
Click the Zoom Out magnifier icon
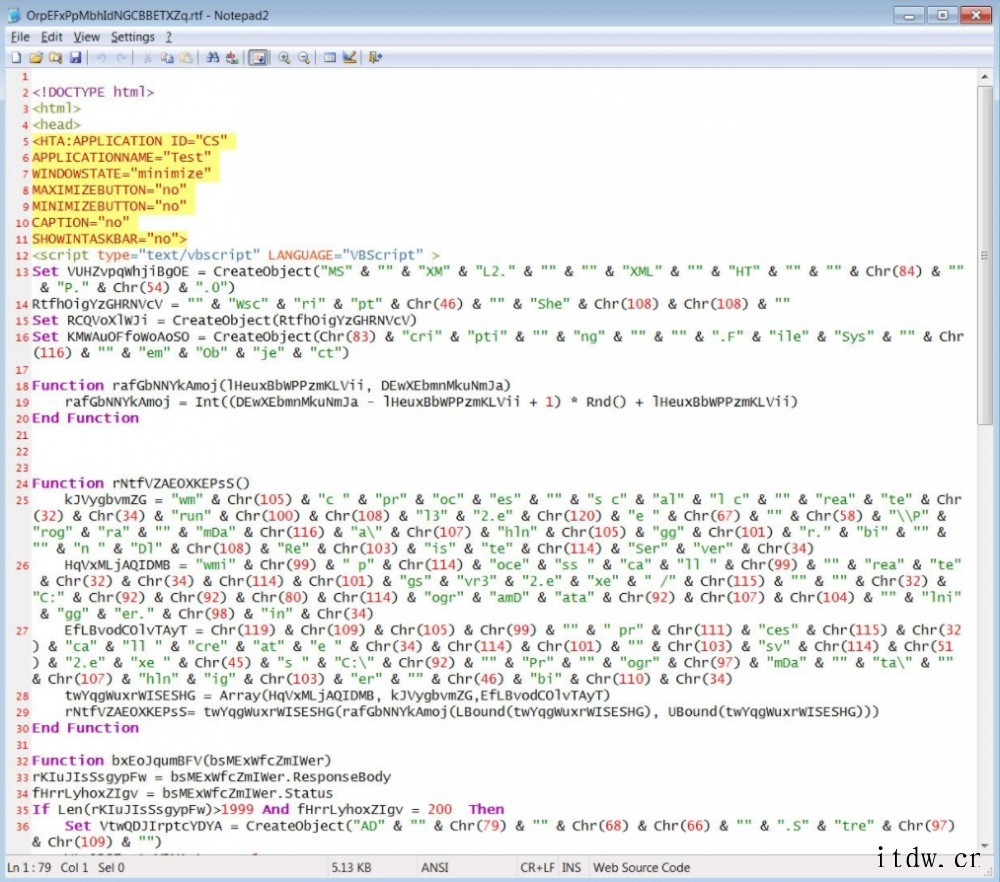tap(304, 57)
